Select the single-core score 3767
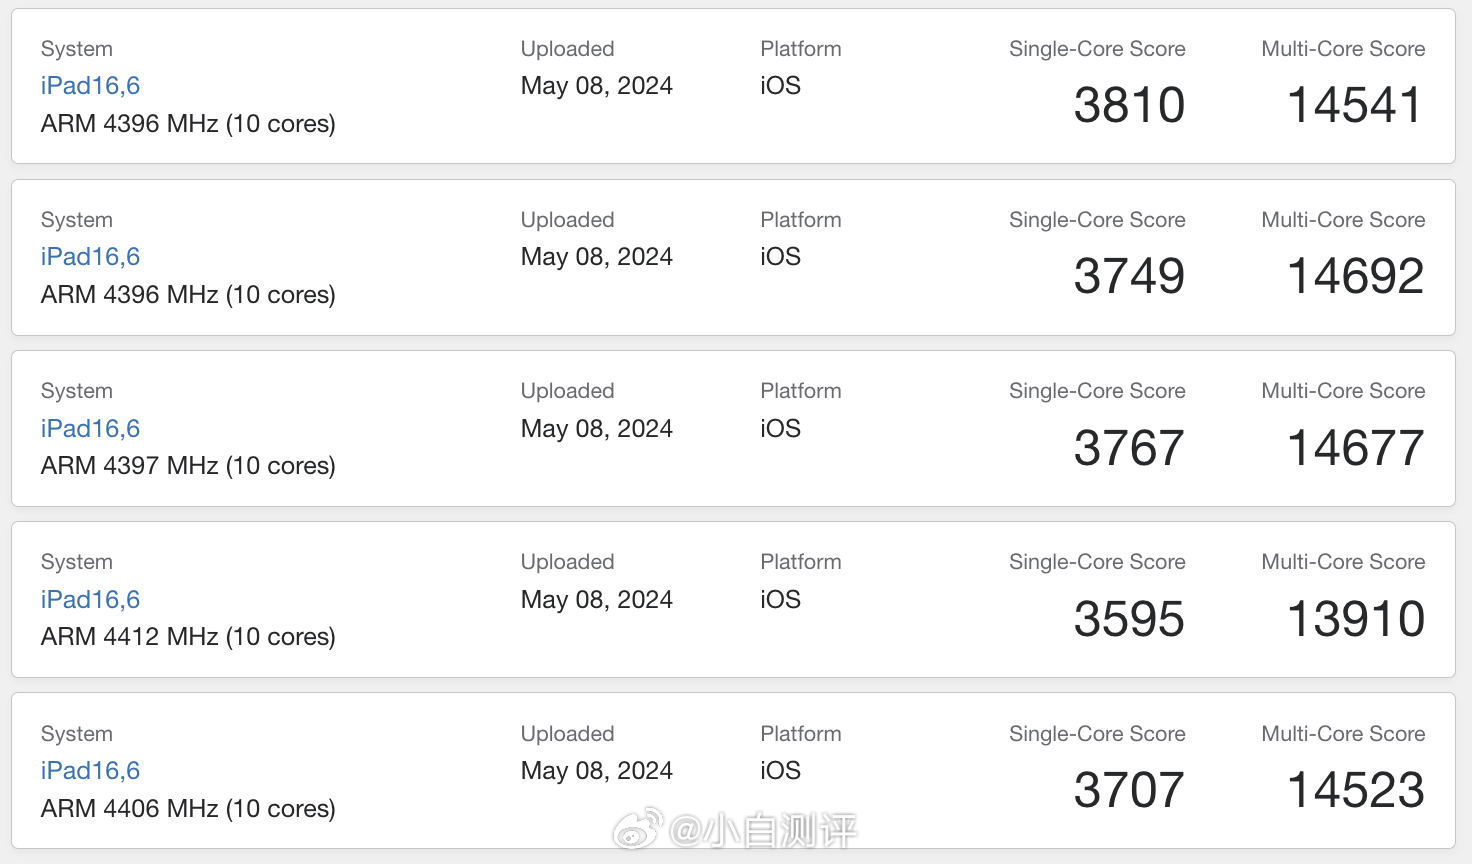The height and width of the screenshot is (864, 1472). [x=1129, y=448]
